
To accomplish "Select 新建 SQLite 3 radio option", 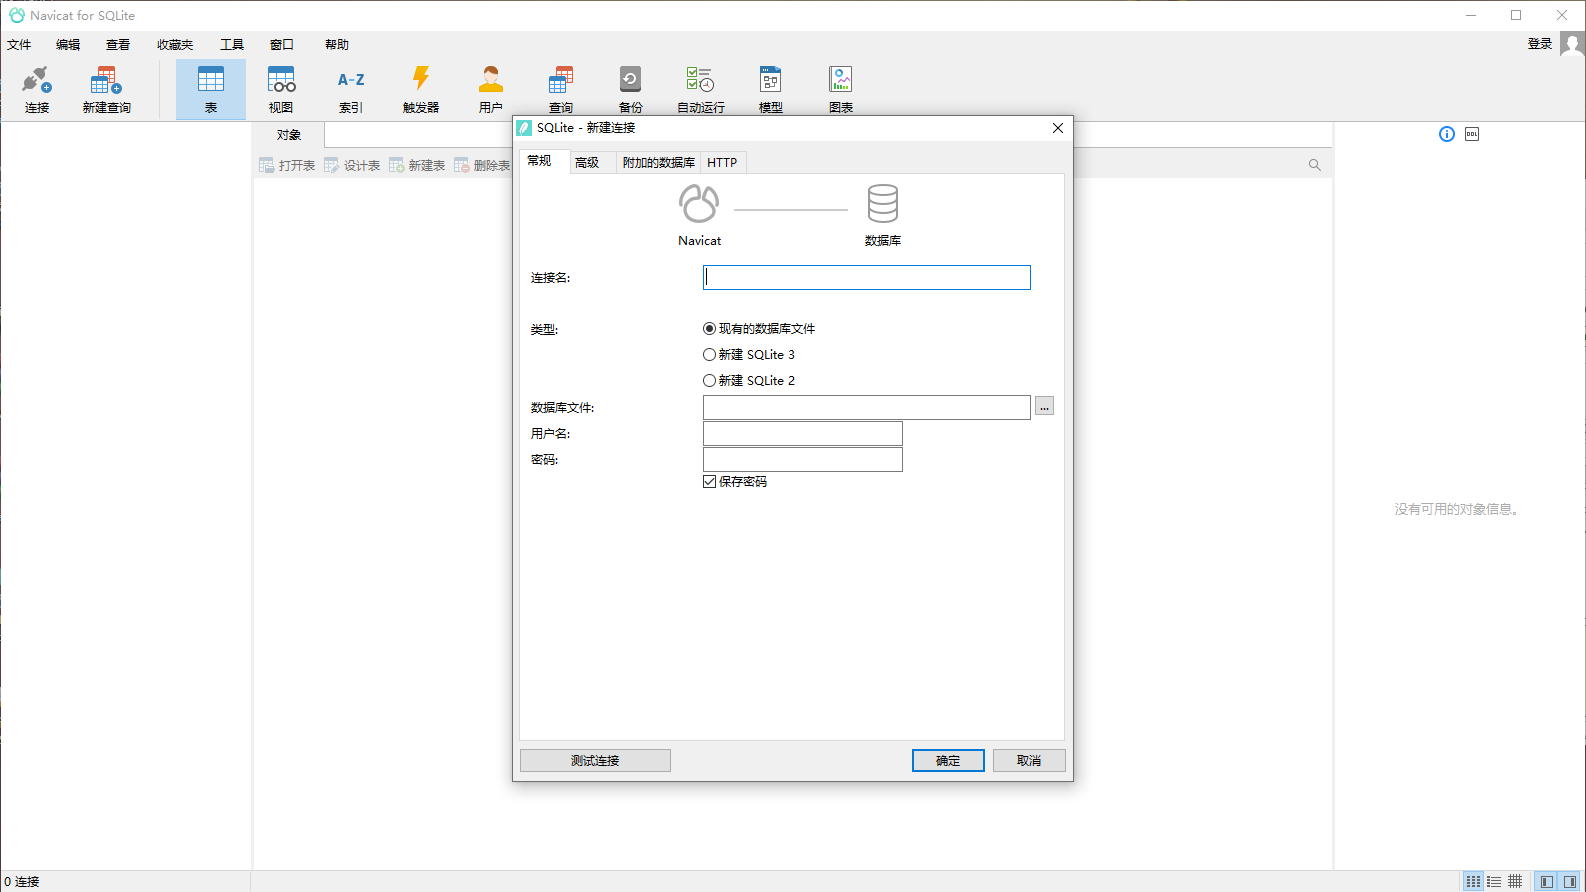I will click(749, 355).
